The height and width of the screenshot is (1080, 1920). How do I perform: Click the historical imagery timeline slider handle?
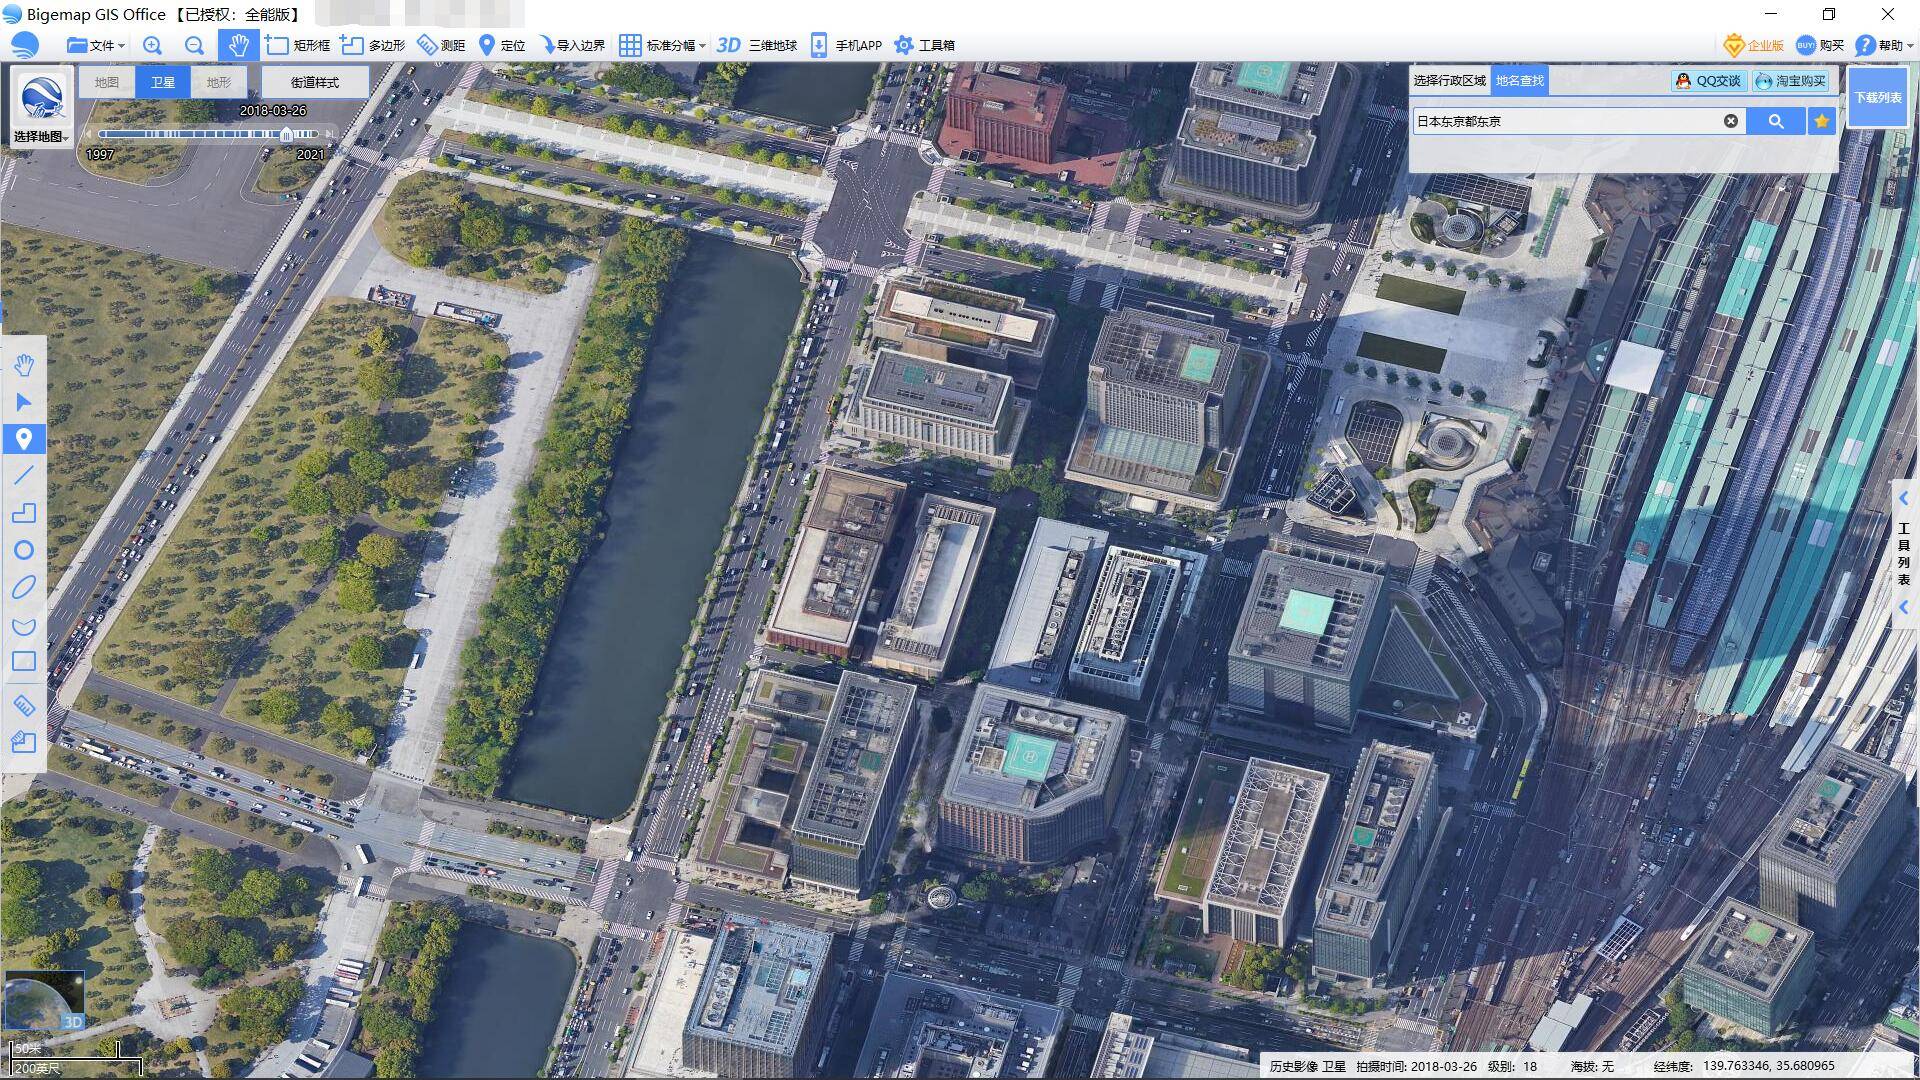tap(287, 134)
